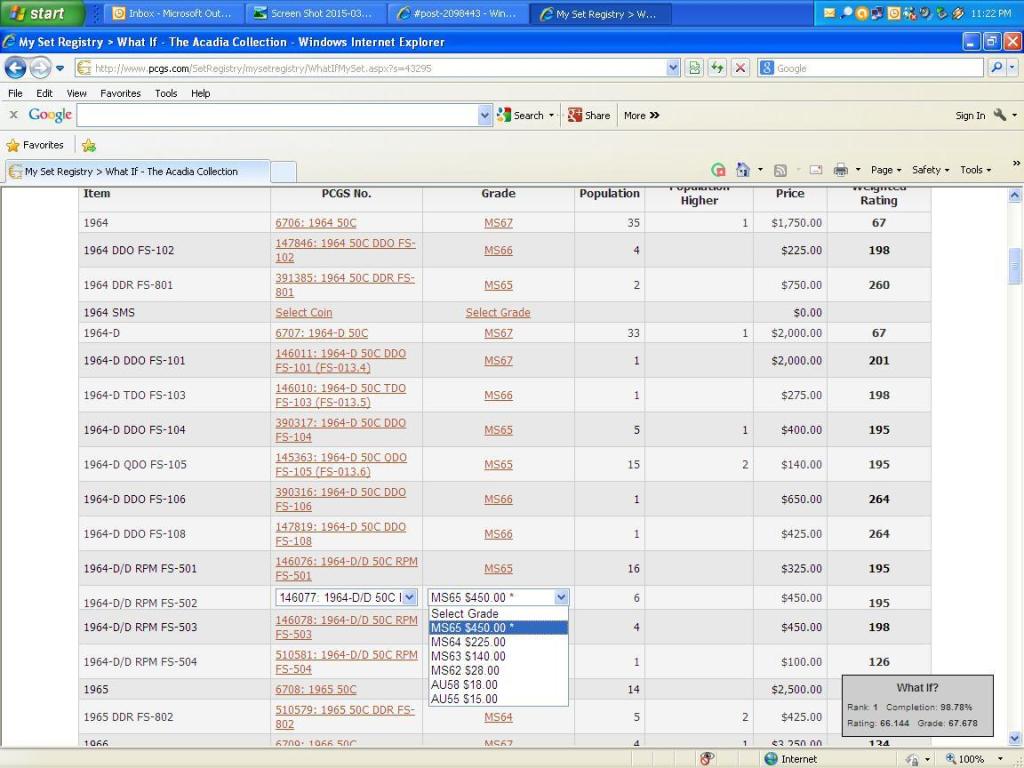Open Google toolbar wrench settings

(1000, 115)
